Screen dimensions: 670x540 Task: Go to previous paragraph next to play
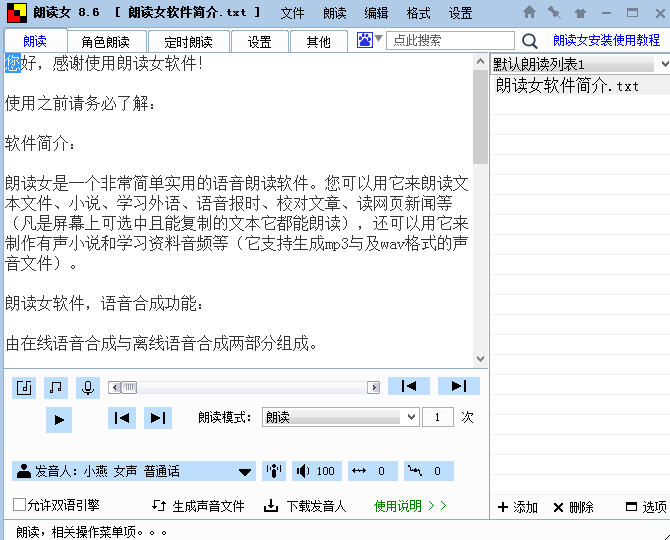click(122, 418)
